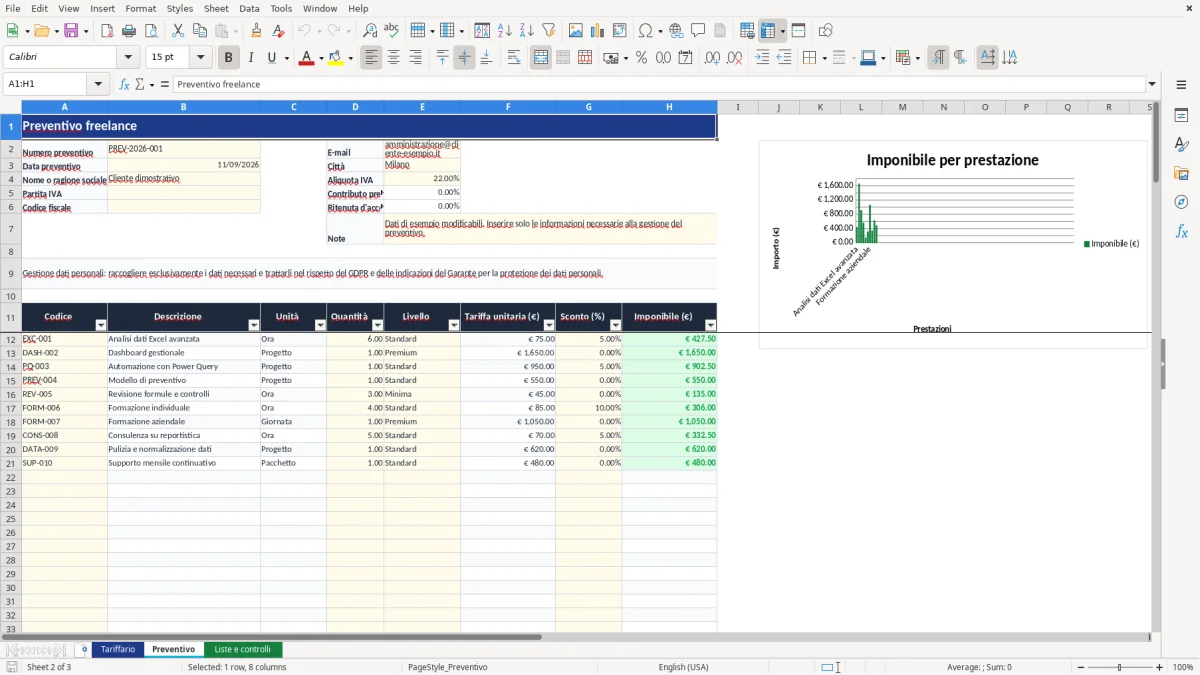
Task: Toggle Underline formatting
Action: pyautogui.click(x=272, y=58)
